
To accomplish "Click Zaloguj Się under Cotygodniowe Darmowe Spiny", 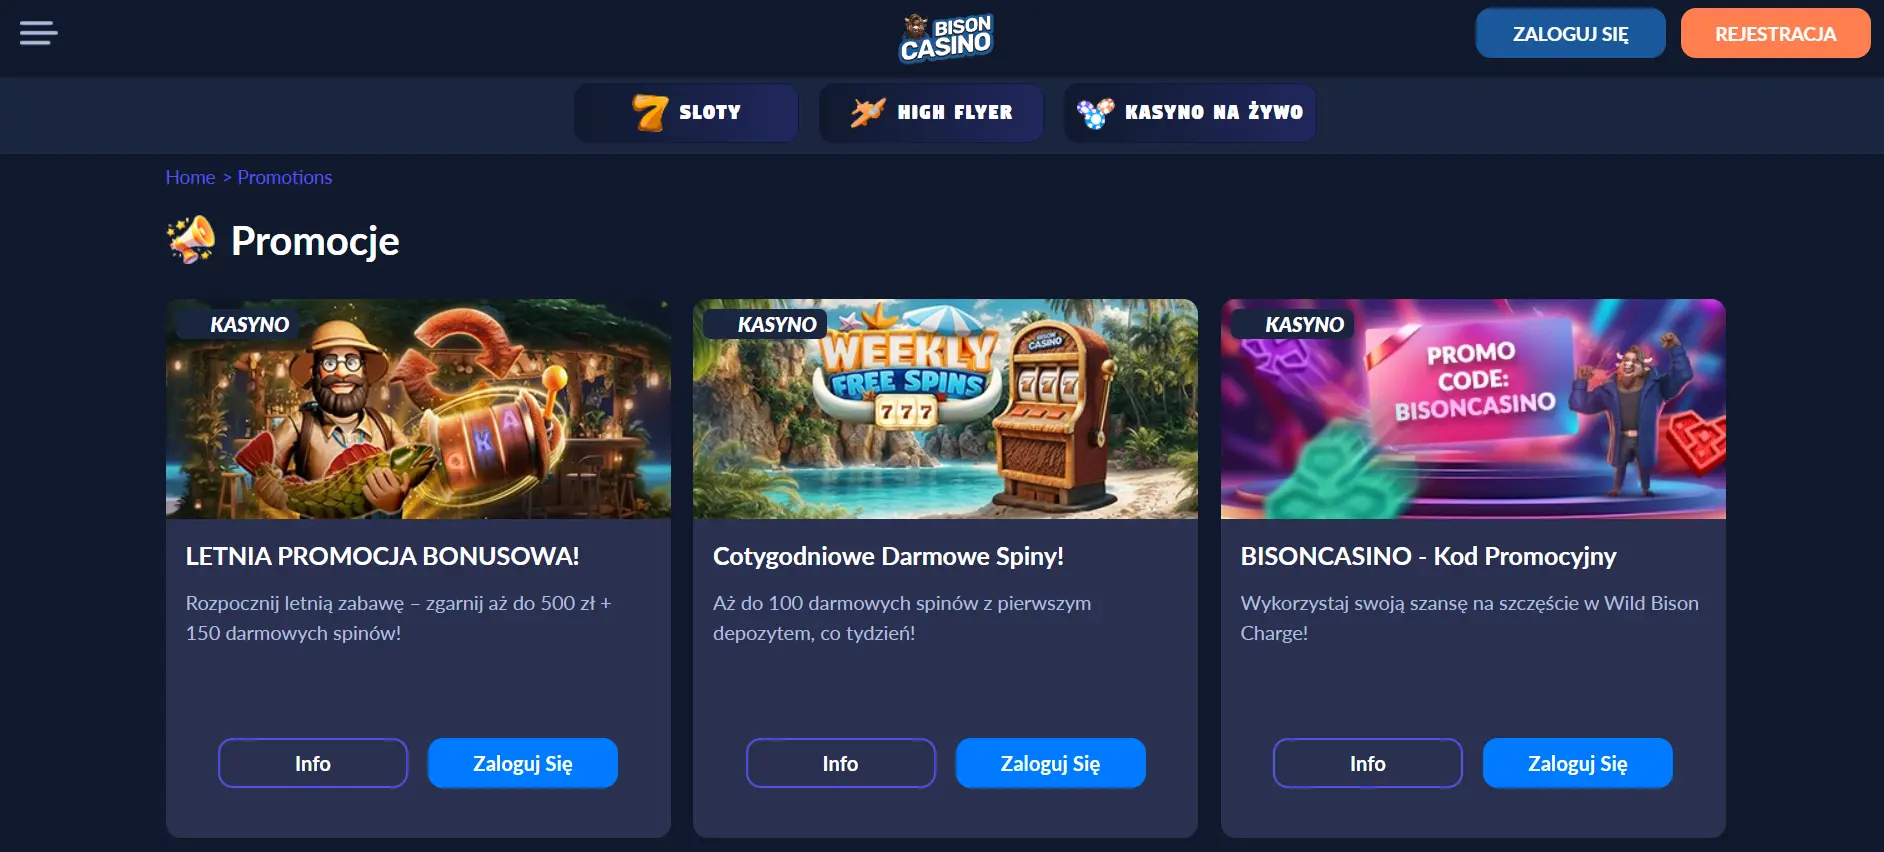I will (x=1050, y=763).
